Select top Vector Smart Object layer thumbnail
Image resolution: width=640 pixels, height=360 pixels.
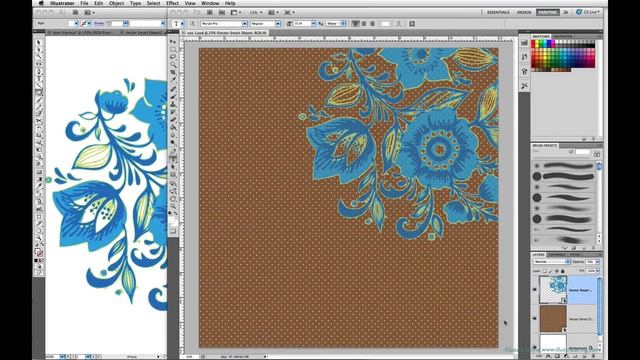tap(553, 289)
